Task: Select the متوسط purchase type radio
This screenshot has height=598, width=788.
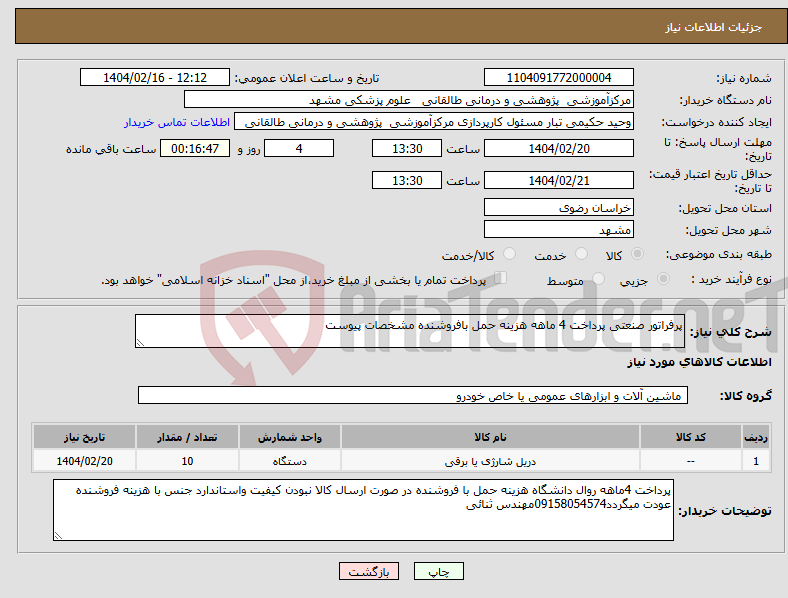Action: (599, 278)
